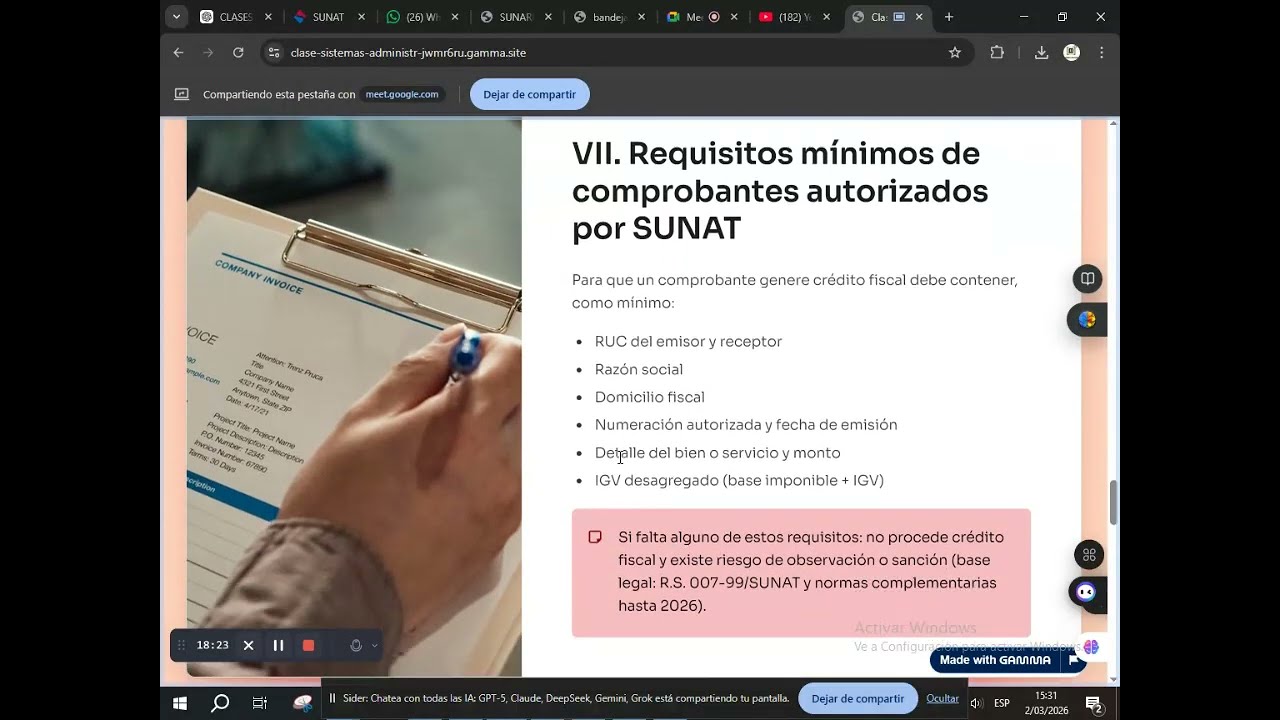The image size is (1280, 720).
Task: Click the invoice clipboard photo
Action: [x=354, y=398]
